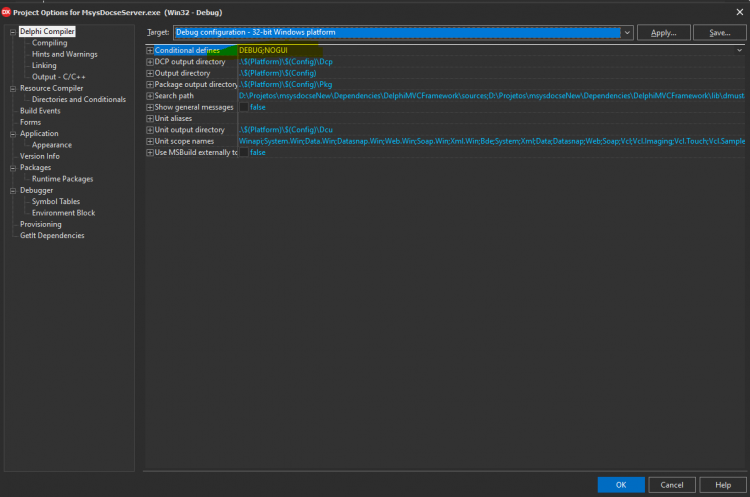Toggle Use MSBuild externally checkbox
This screenshot has height=497, width=750.
click(x=243, y=153)
